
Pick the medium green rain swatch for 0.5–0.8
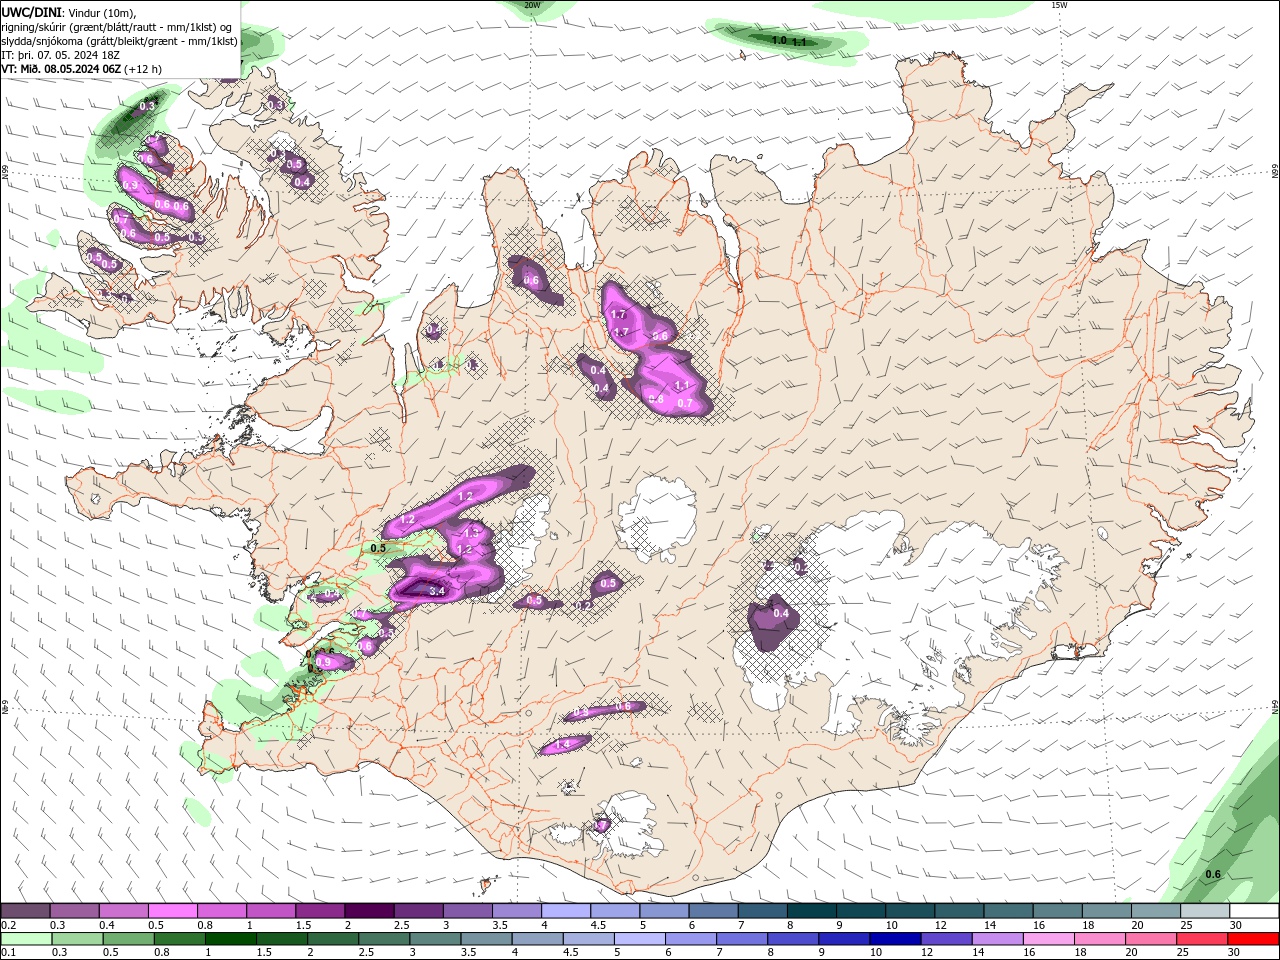[x=128, y=939]
